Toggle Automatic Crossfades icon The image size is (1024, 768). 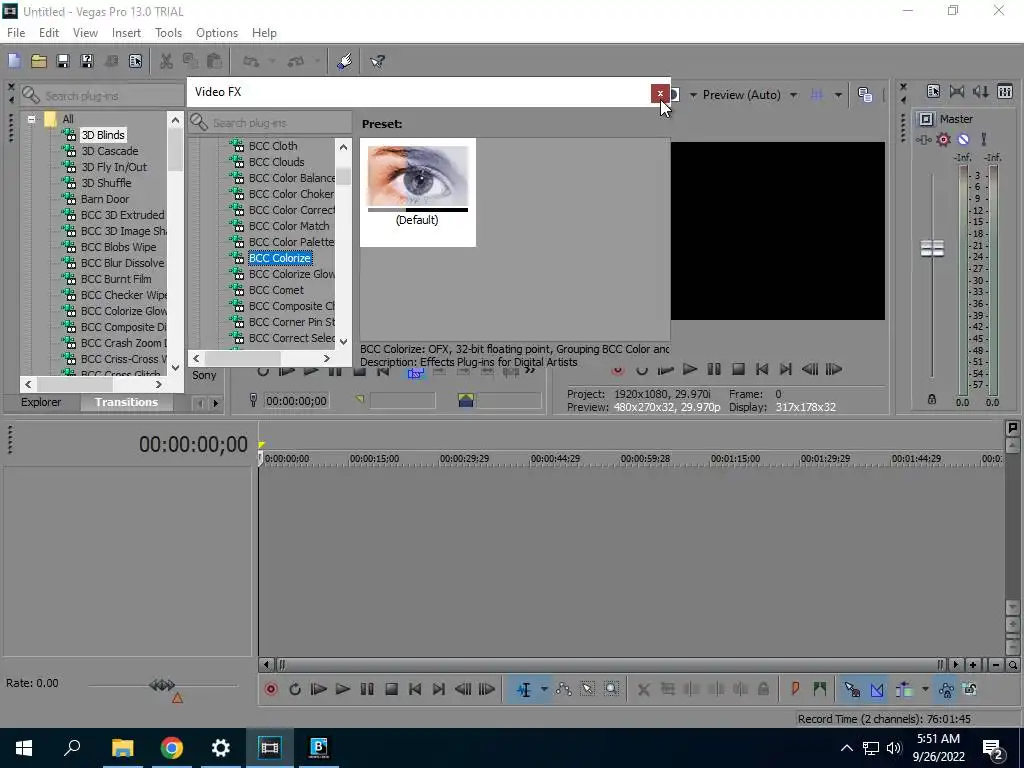click(877, 689)
